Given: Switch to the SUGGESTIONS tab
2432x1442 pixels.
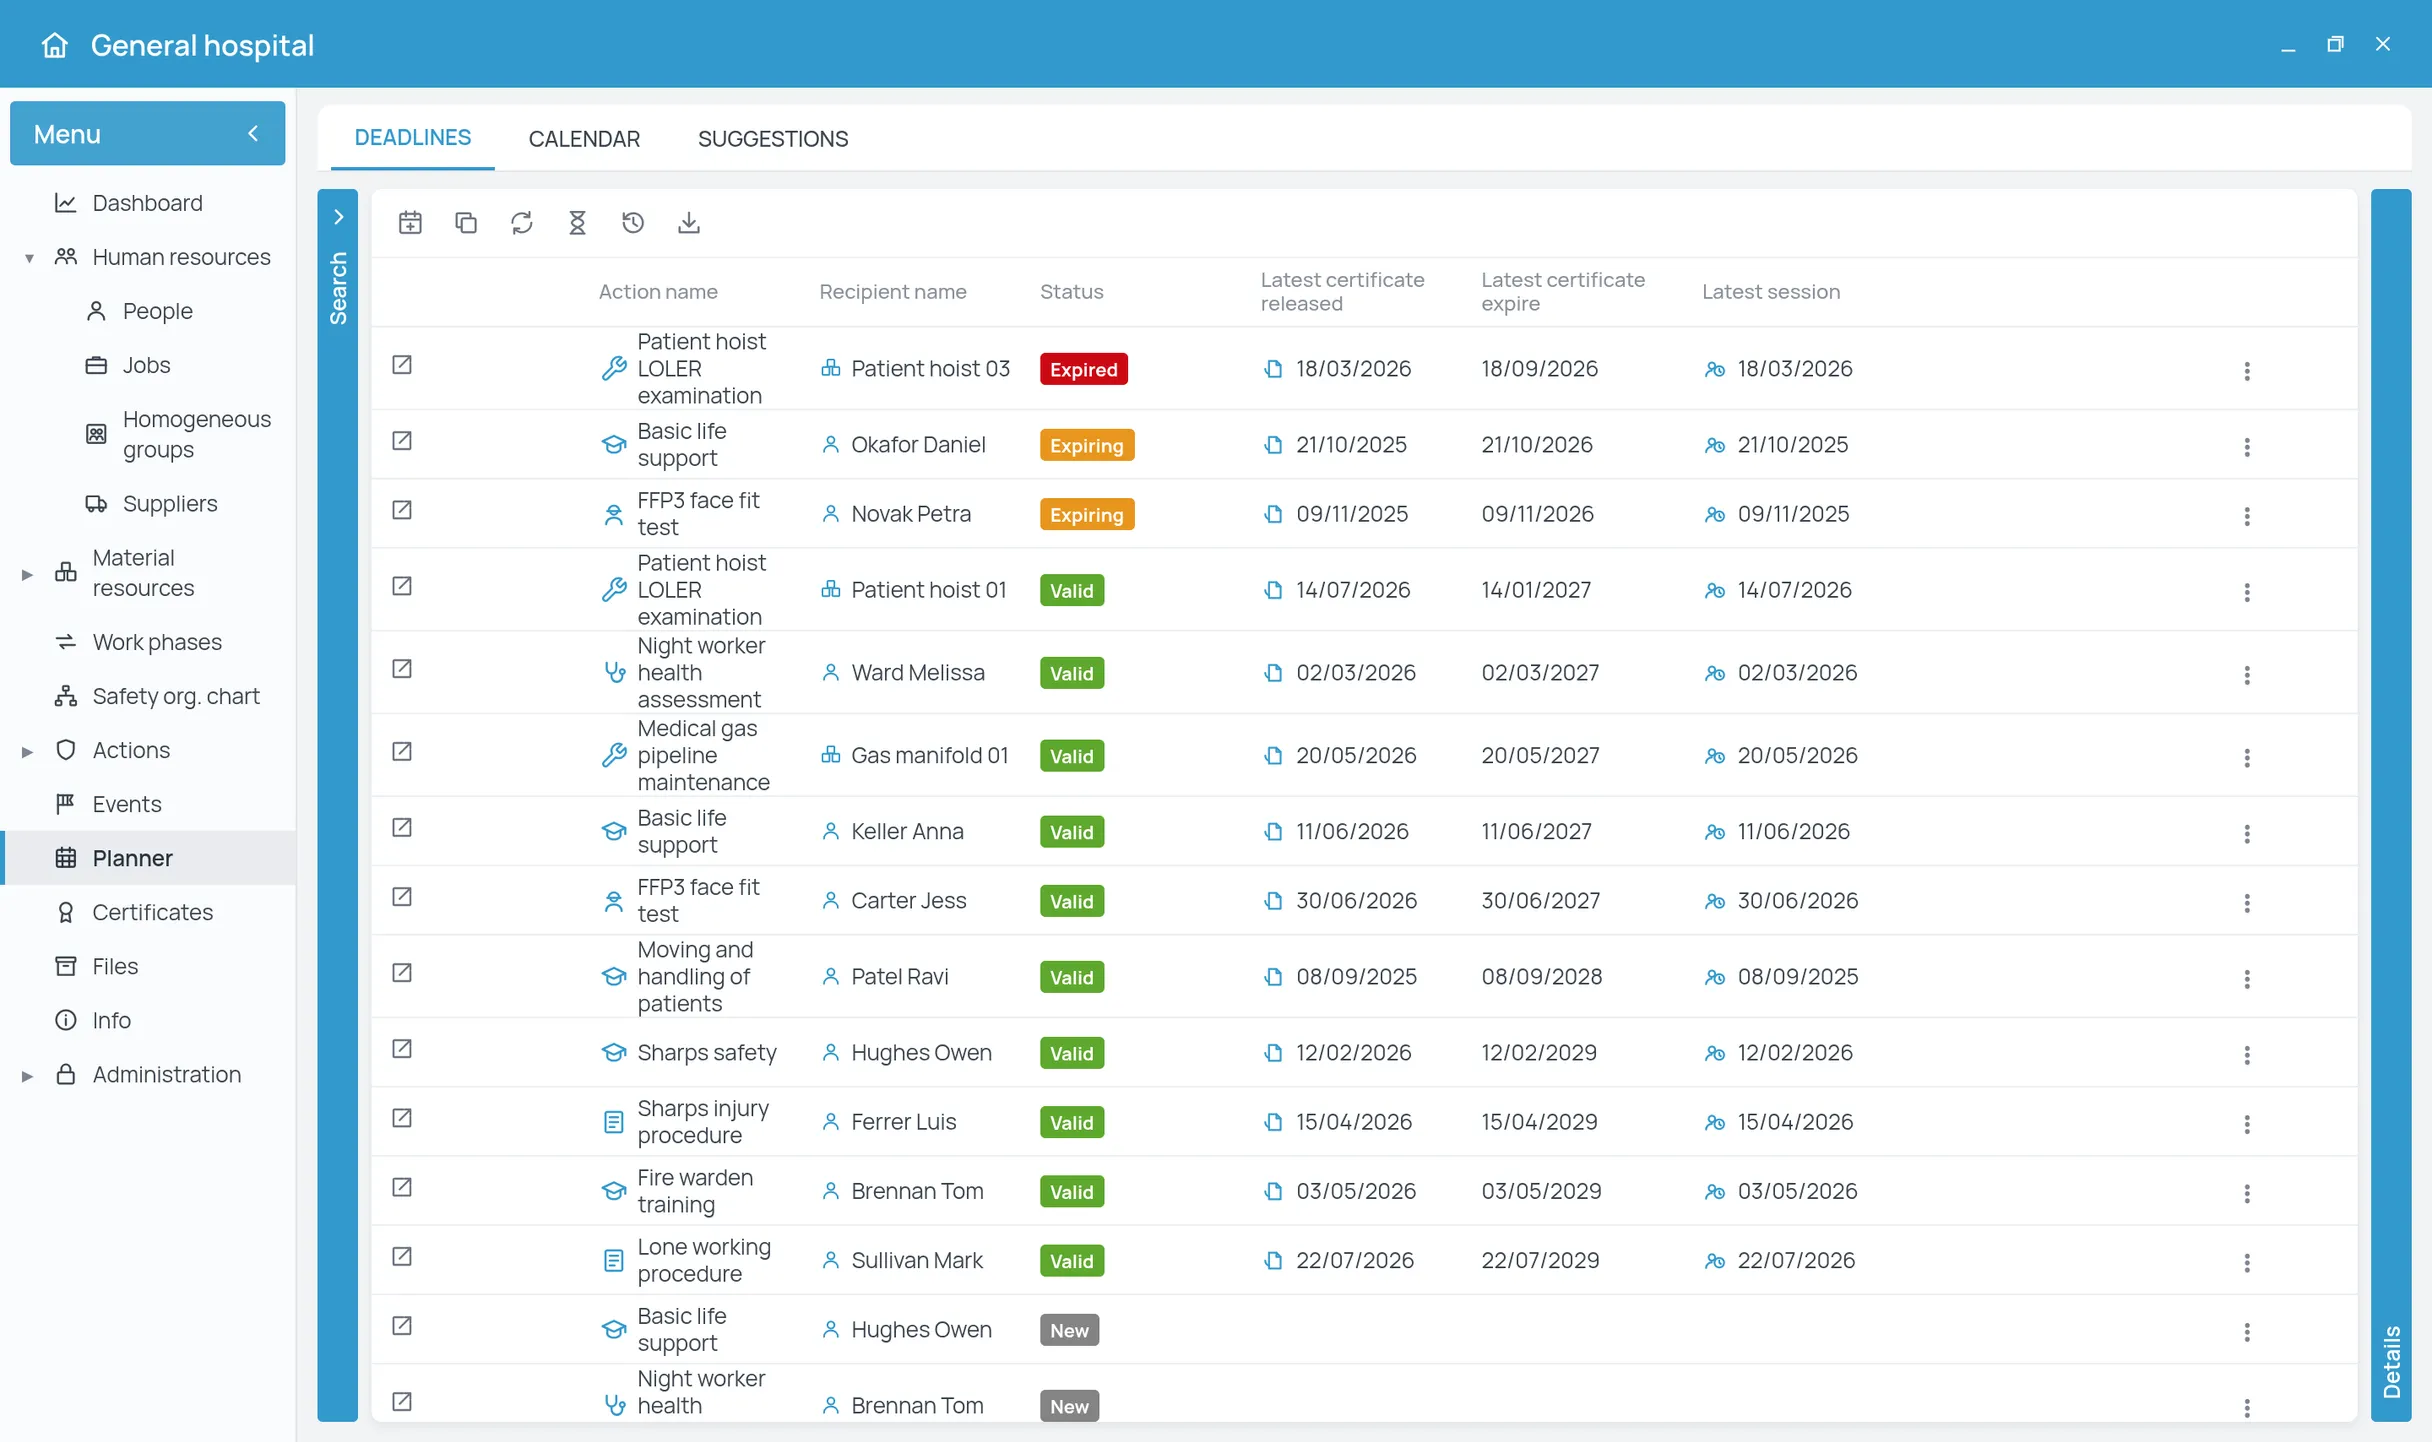Looking at the screenshot, I should click(773, 139).
